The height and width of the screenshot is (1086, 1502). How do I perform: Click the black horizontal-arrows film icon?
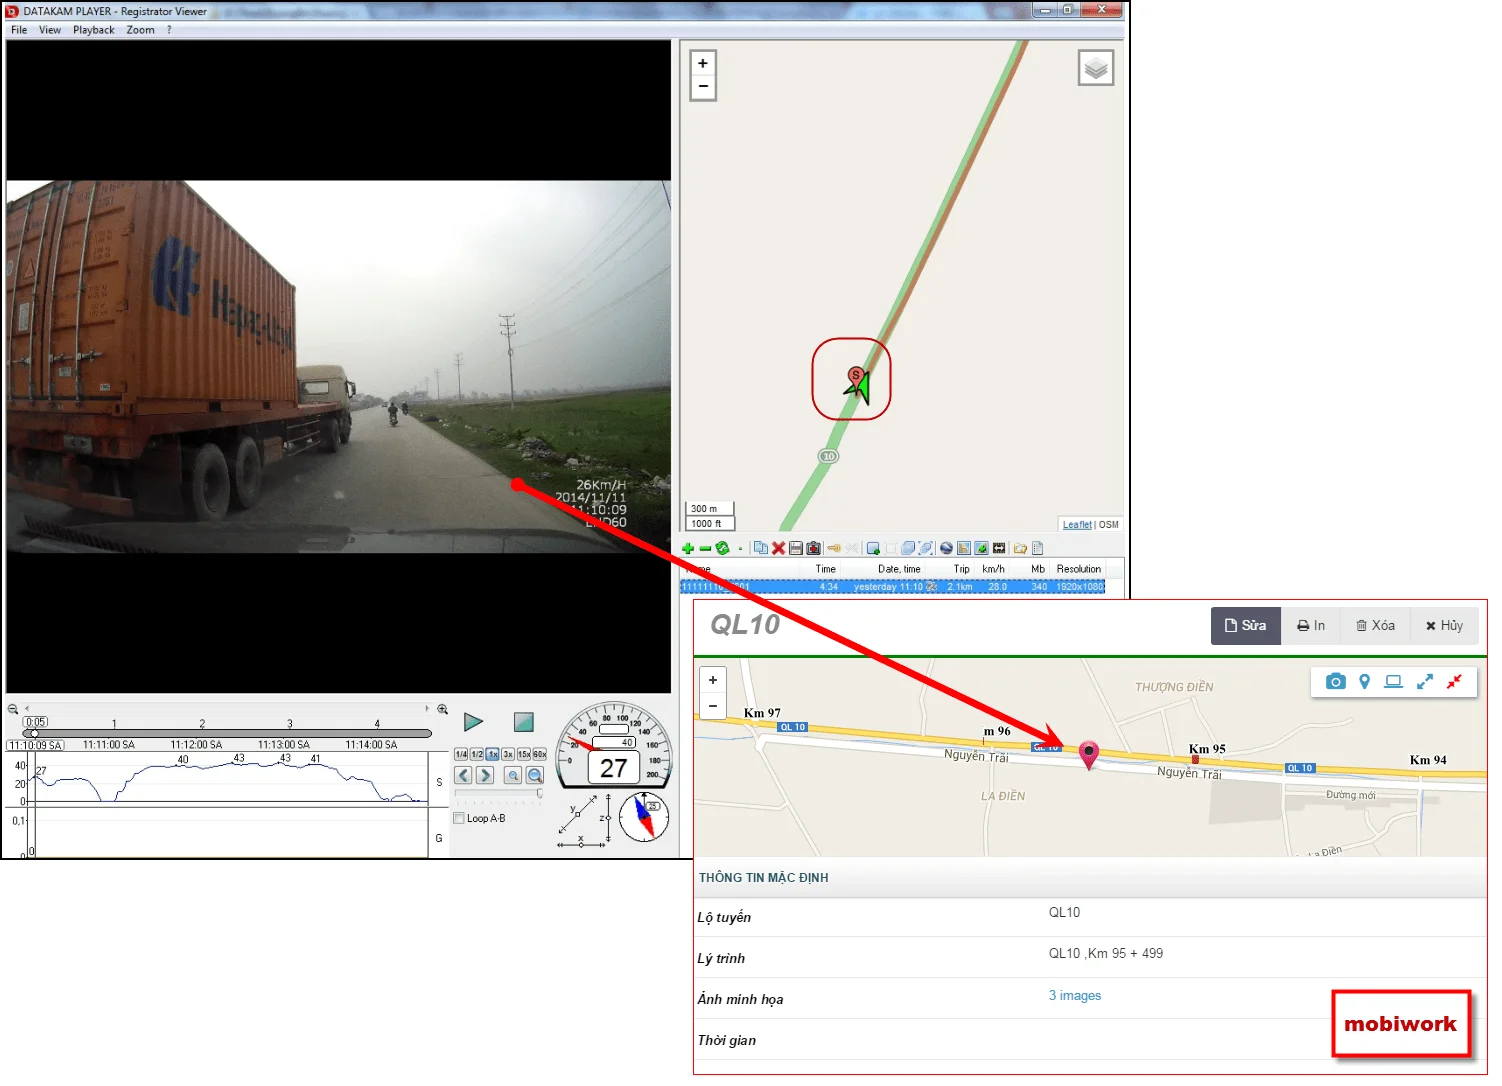point(999,548)
